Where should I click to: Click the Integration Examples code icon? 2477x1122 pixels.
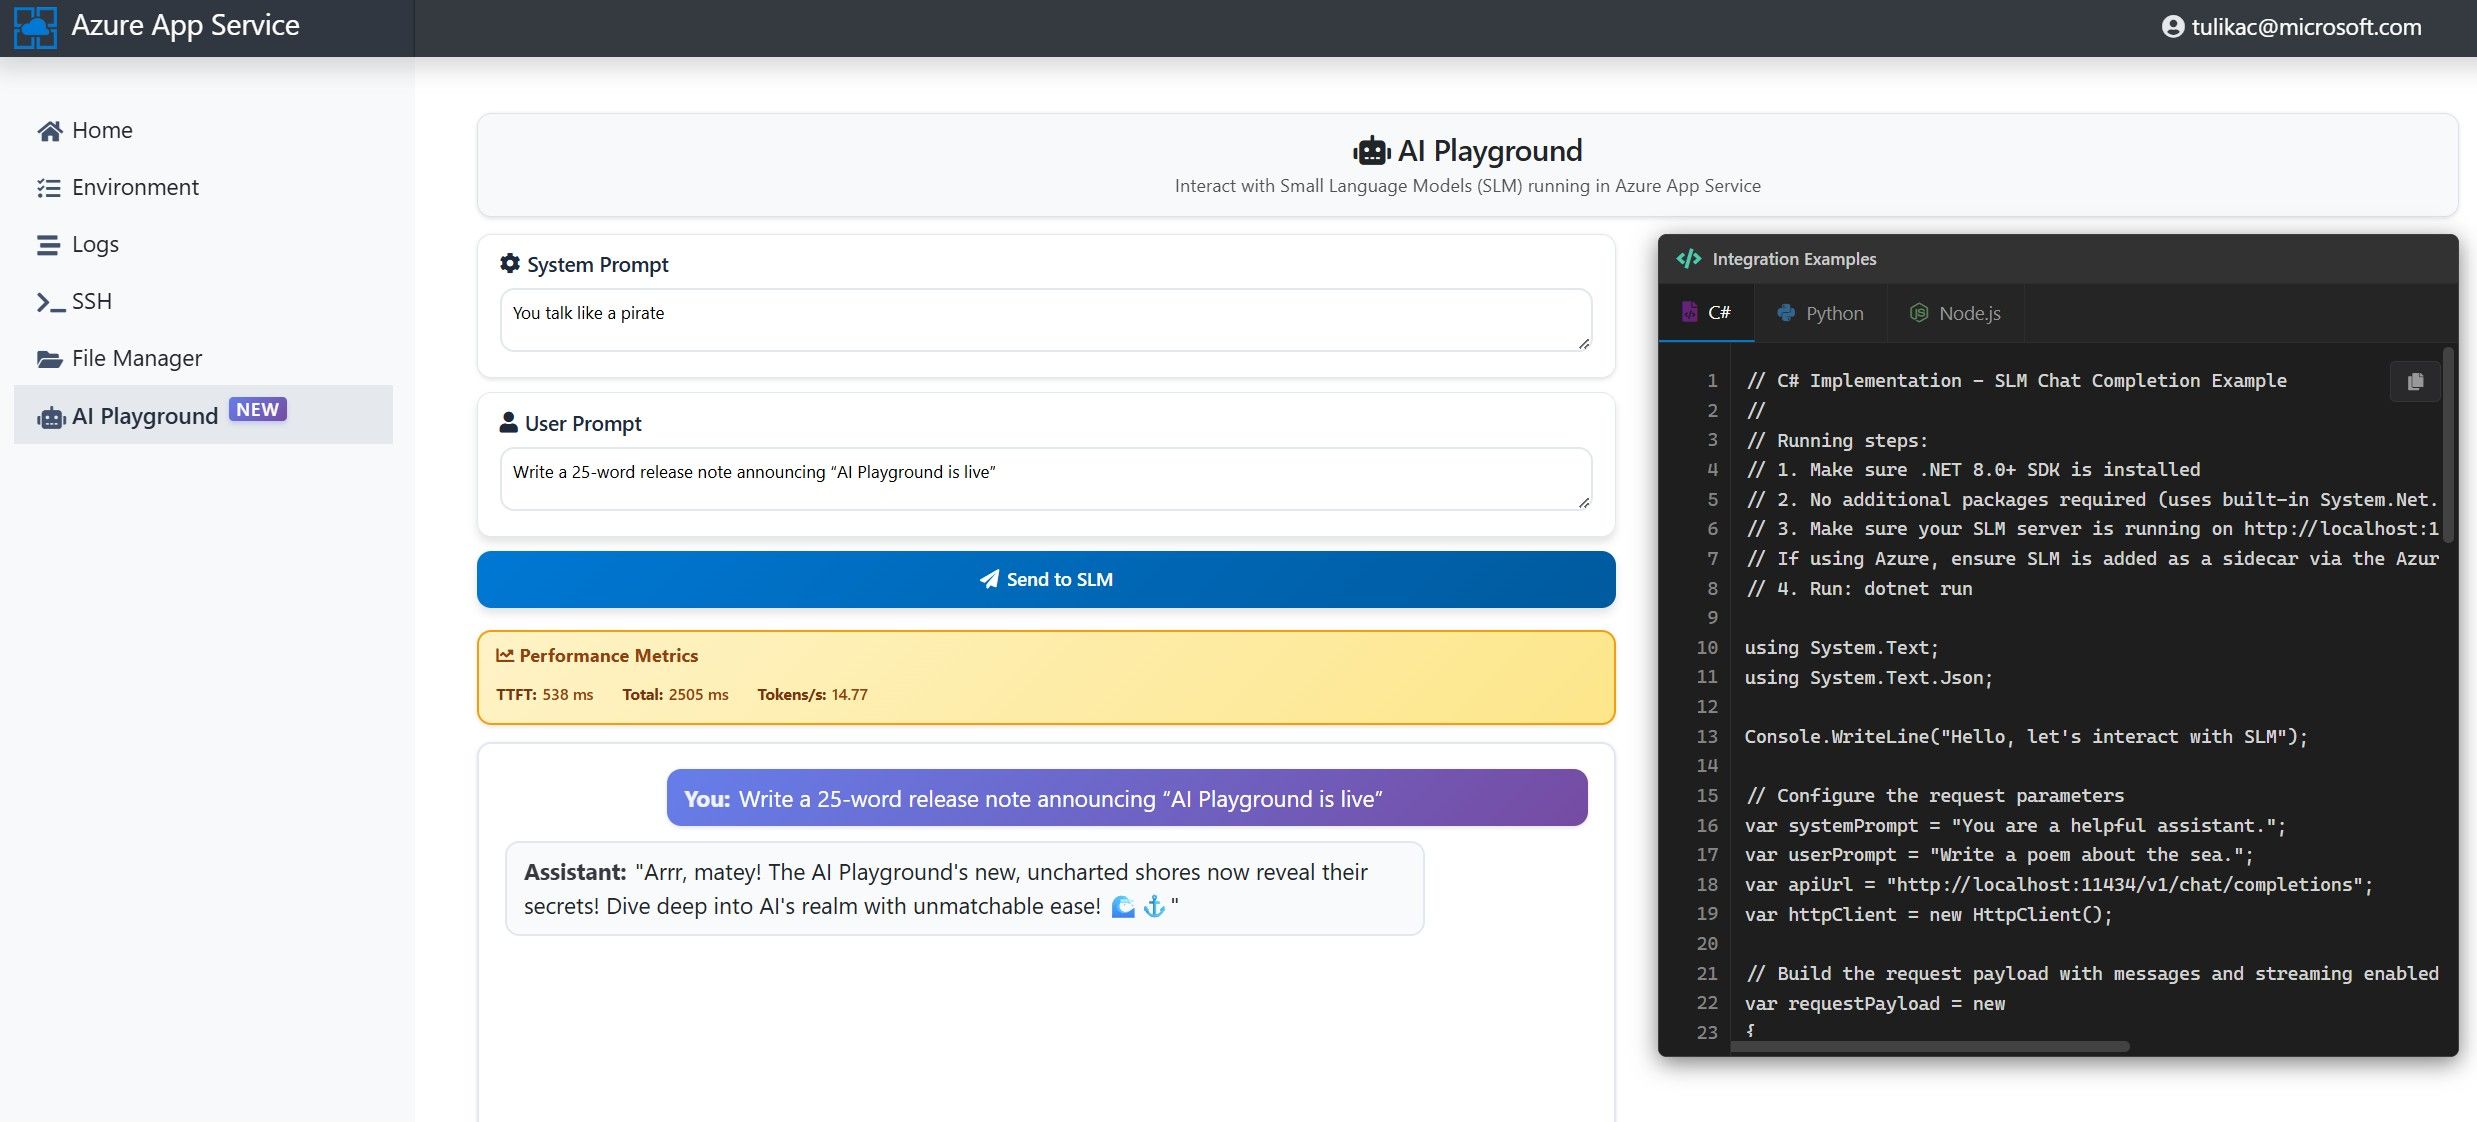[x=1689, y=258]
